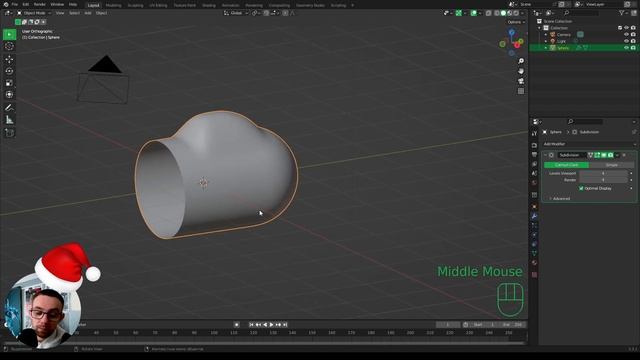Open the Texture properties tab
This screenshot has width=640, height=360.
click(534, 275)
